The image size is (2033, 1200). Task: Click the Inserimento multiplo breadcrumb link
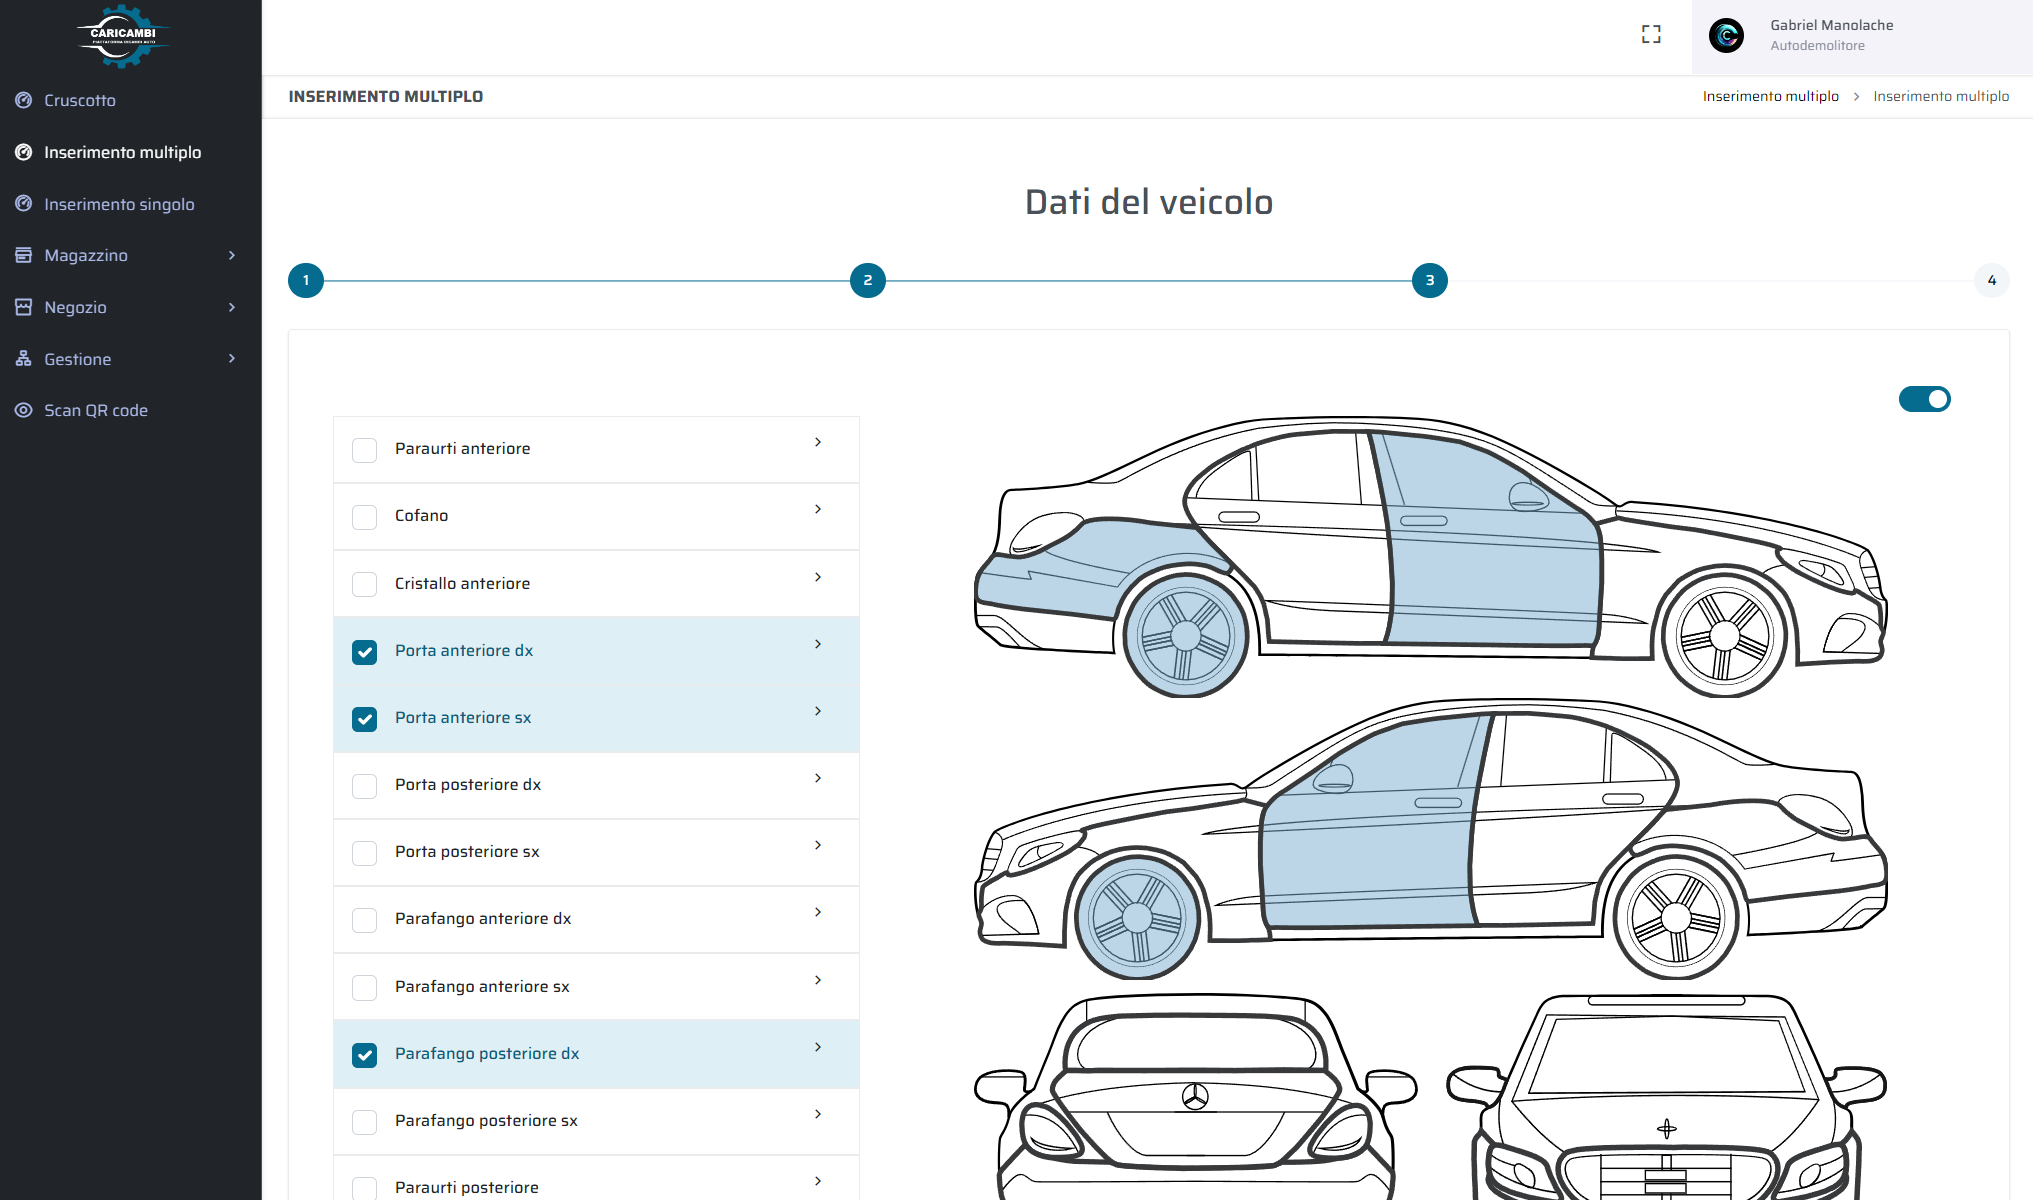tap(1770, 96)
